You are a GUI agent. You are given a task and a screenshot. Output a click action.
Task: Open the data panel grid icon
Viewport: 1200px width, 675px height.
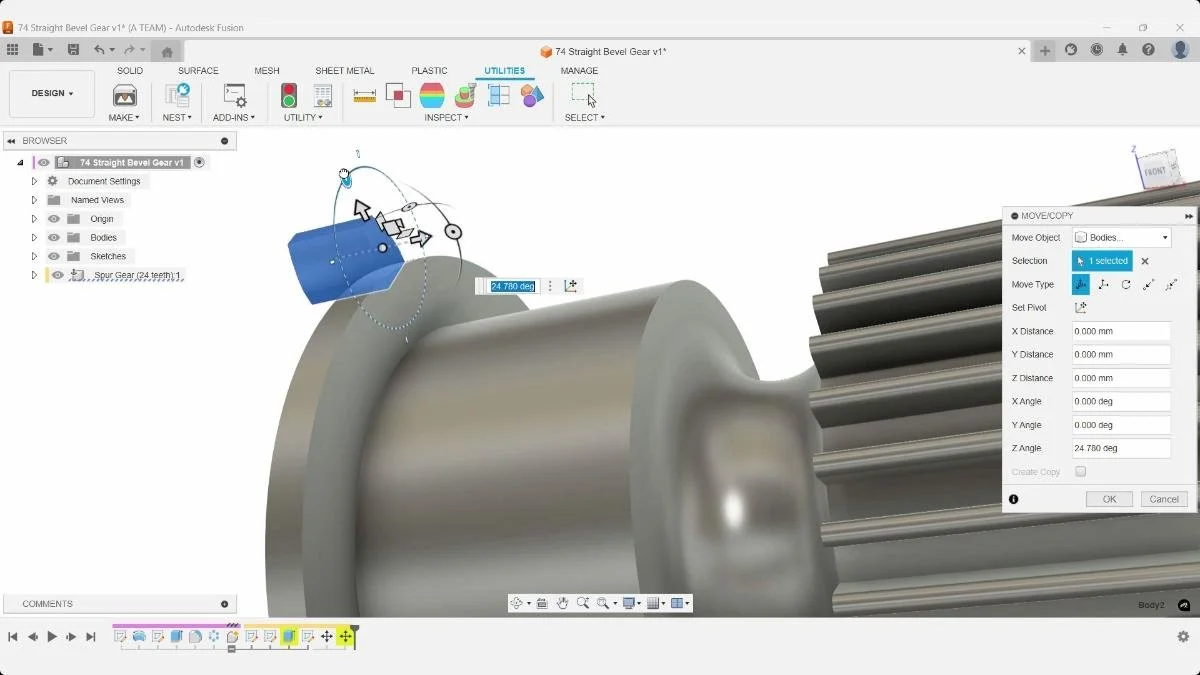click(x=12, y=49)
